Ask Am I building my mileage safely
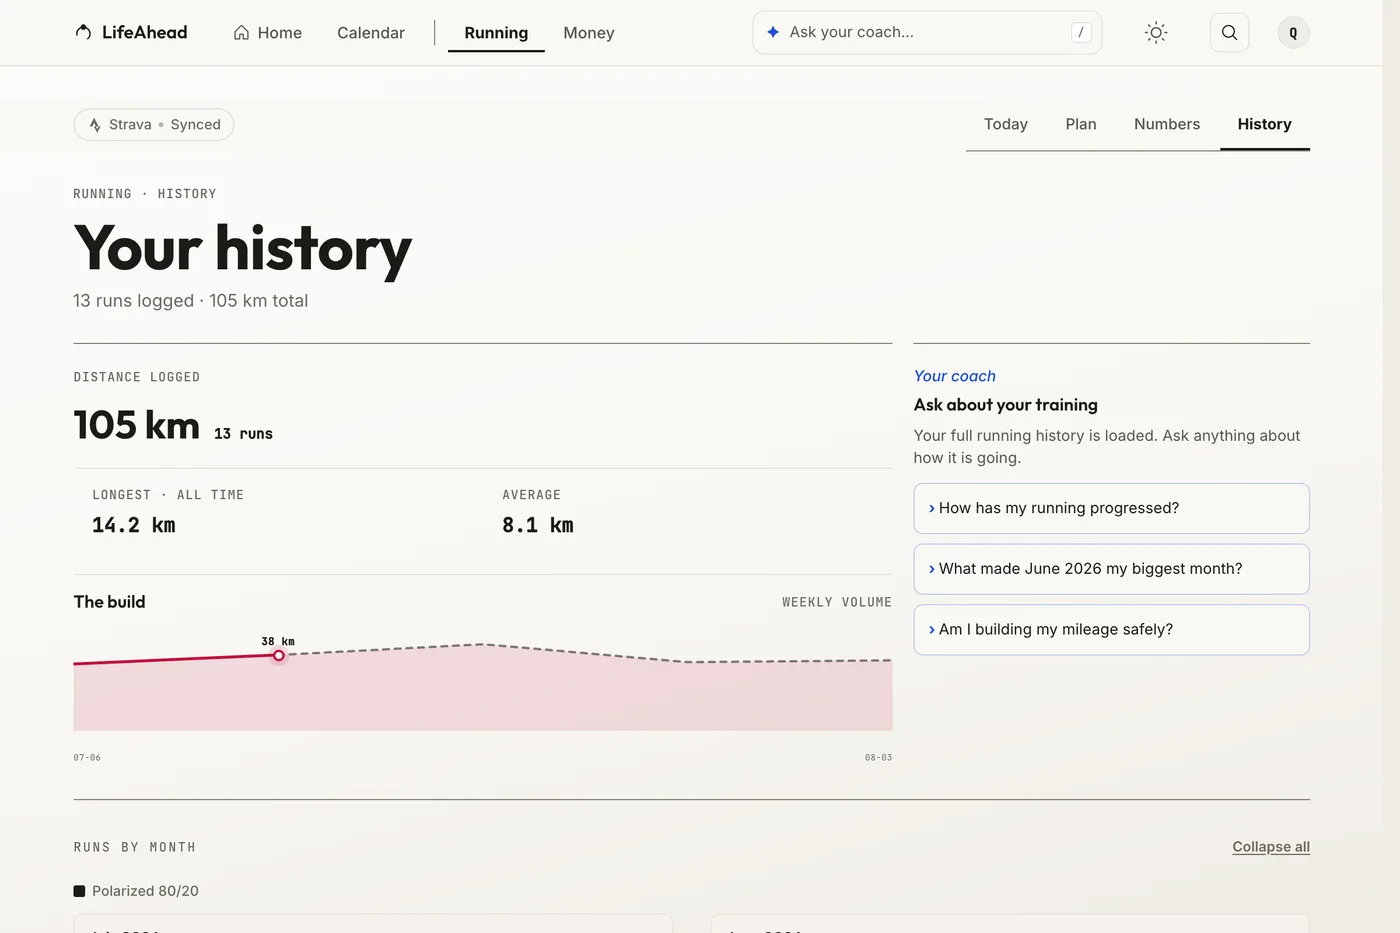The height and width of the screenshot is (933, 1400). (1111, 629)
